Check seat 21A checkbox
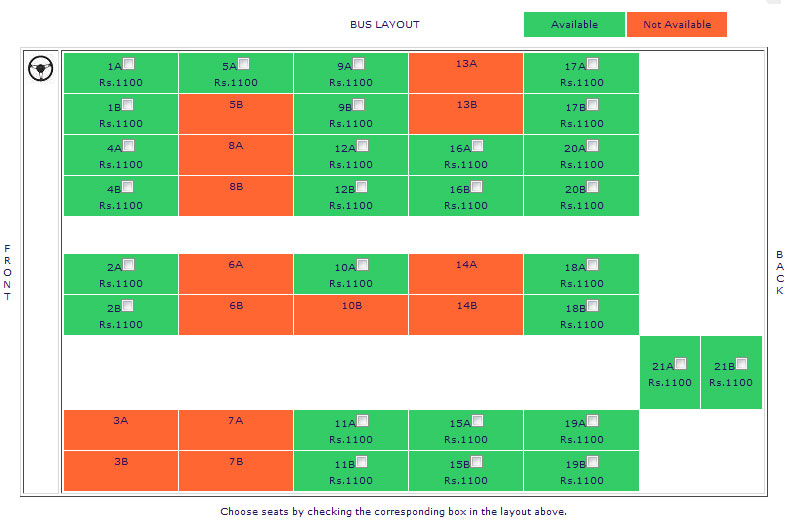The image size is (788, 521). (x=681, y=363)
